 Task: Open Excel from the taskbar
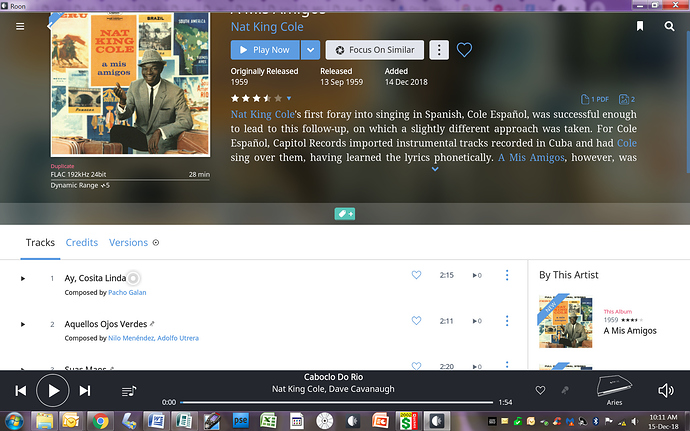(268, 421)
